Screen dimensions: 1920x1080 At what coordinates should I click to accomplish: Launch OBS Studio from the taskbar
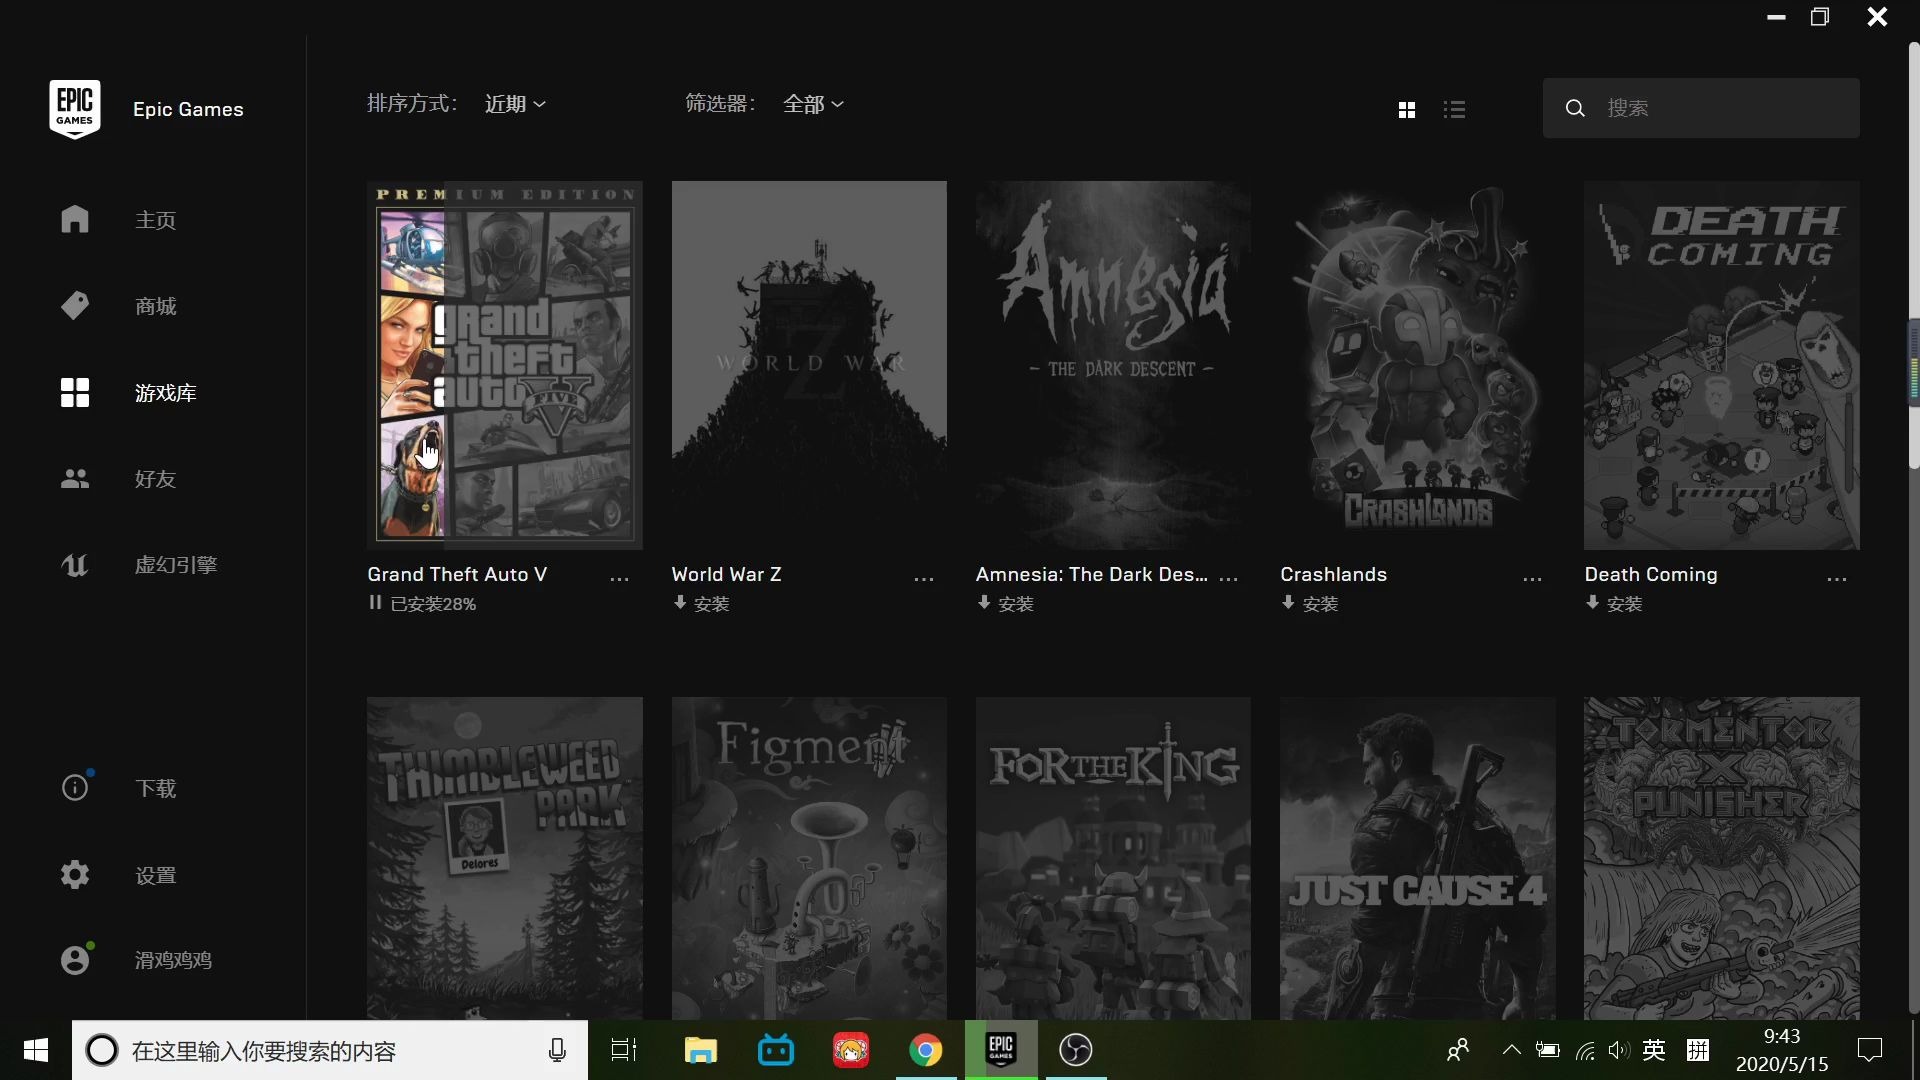click(1076, 1050)
